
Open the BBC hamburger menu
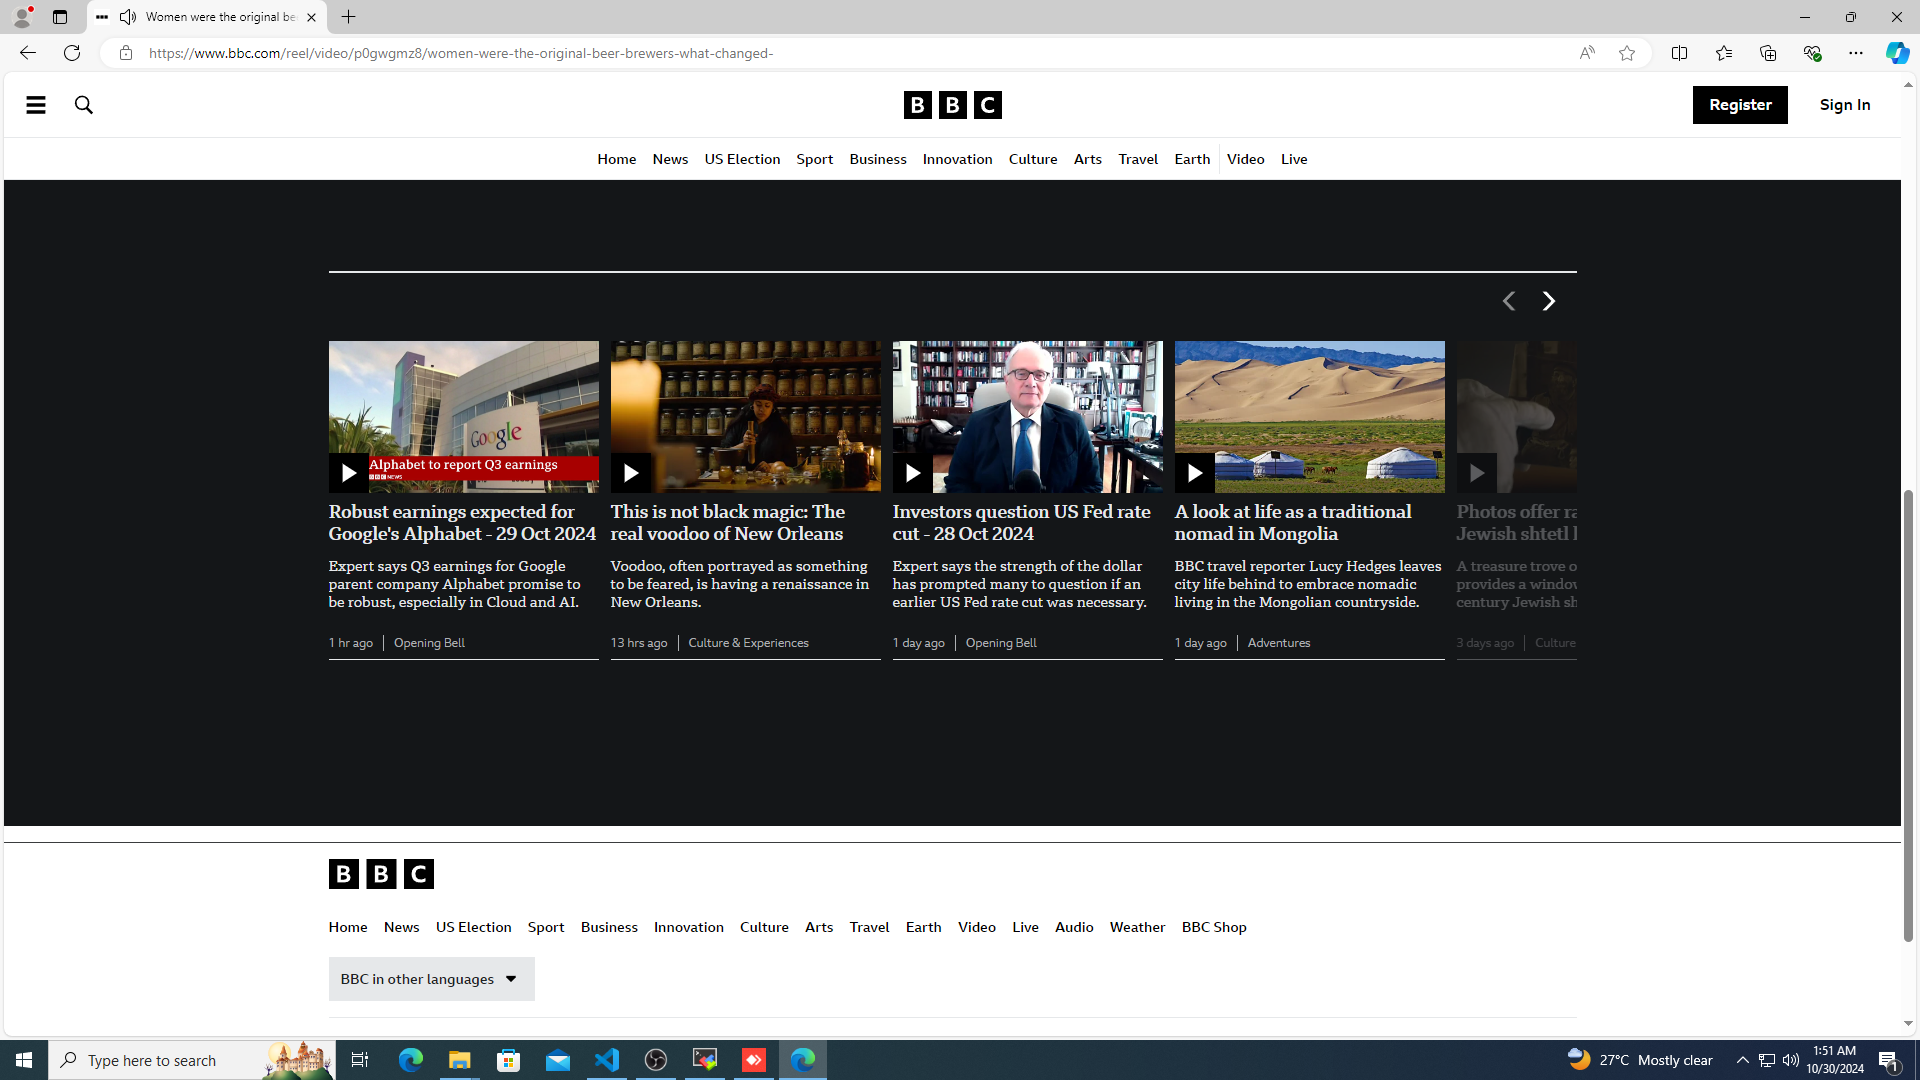click(x=35, y=105)
